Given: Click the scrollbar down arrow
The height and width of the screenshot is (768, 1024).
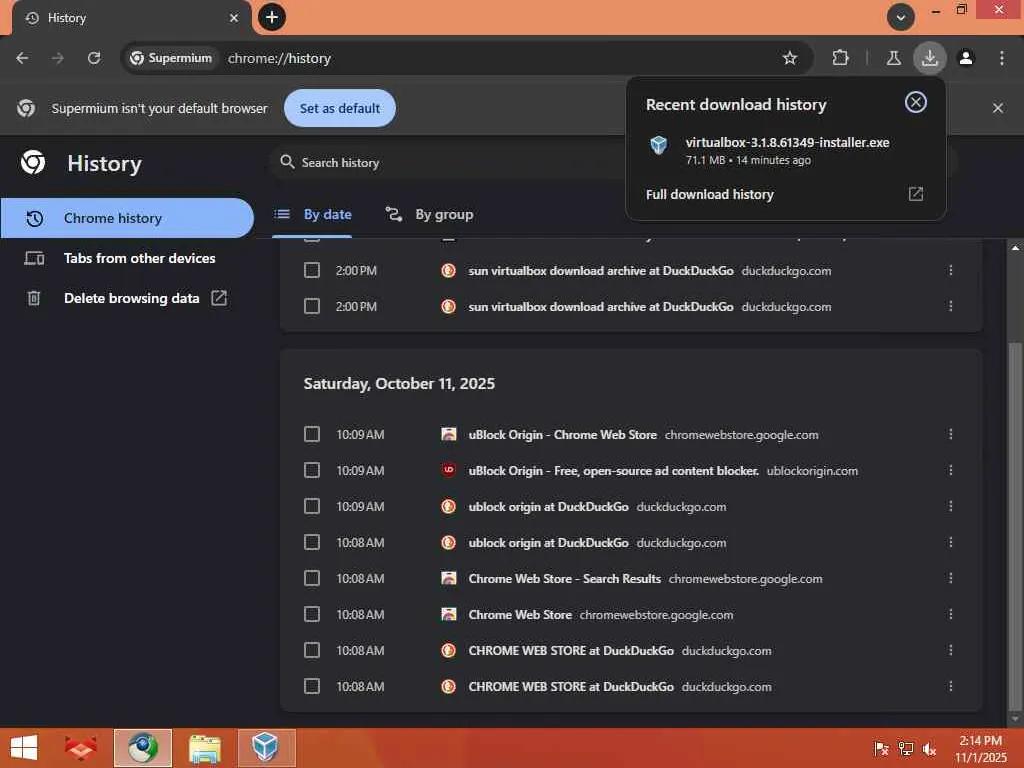Looking at the screenshot, I should (x=1014, y=719).
